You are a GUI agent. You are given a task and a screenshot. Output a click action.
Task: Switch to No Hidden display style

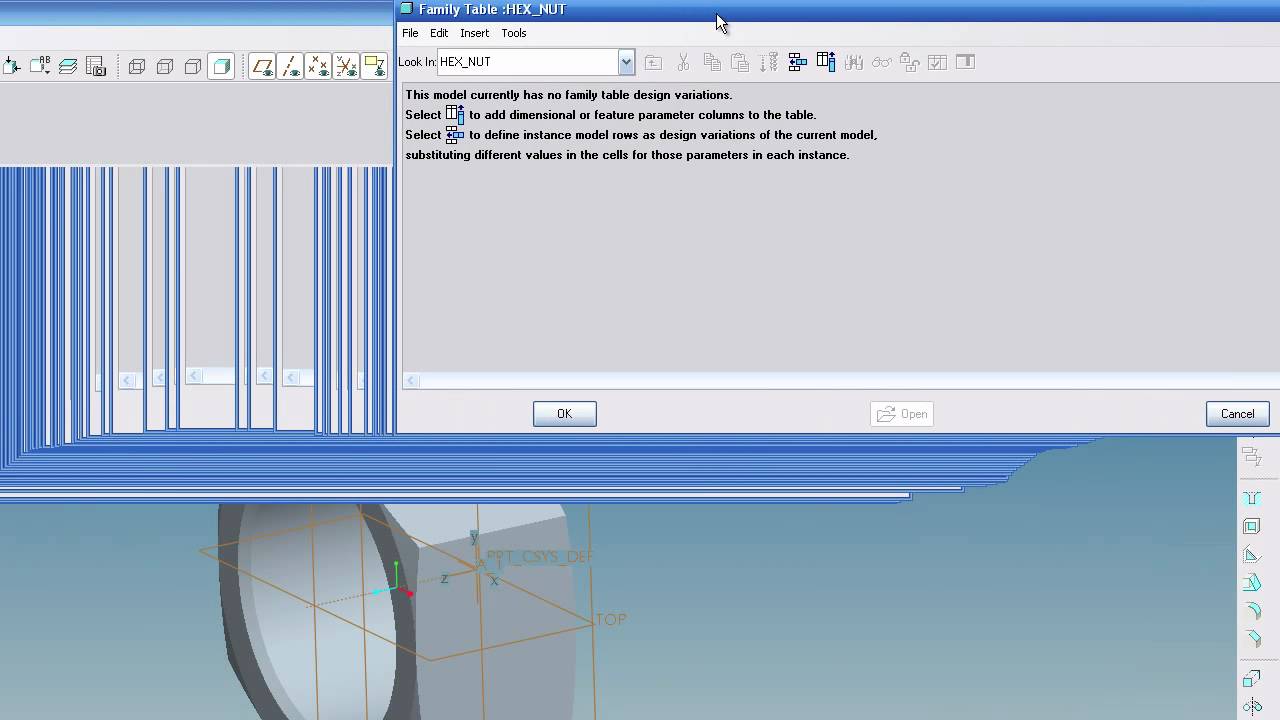pos(193,66)
